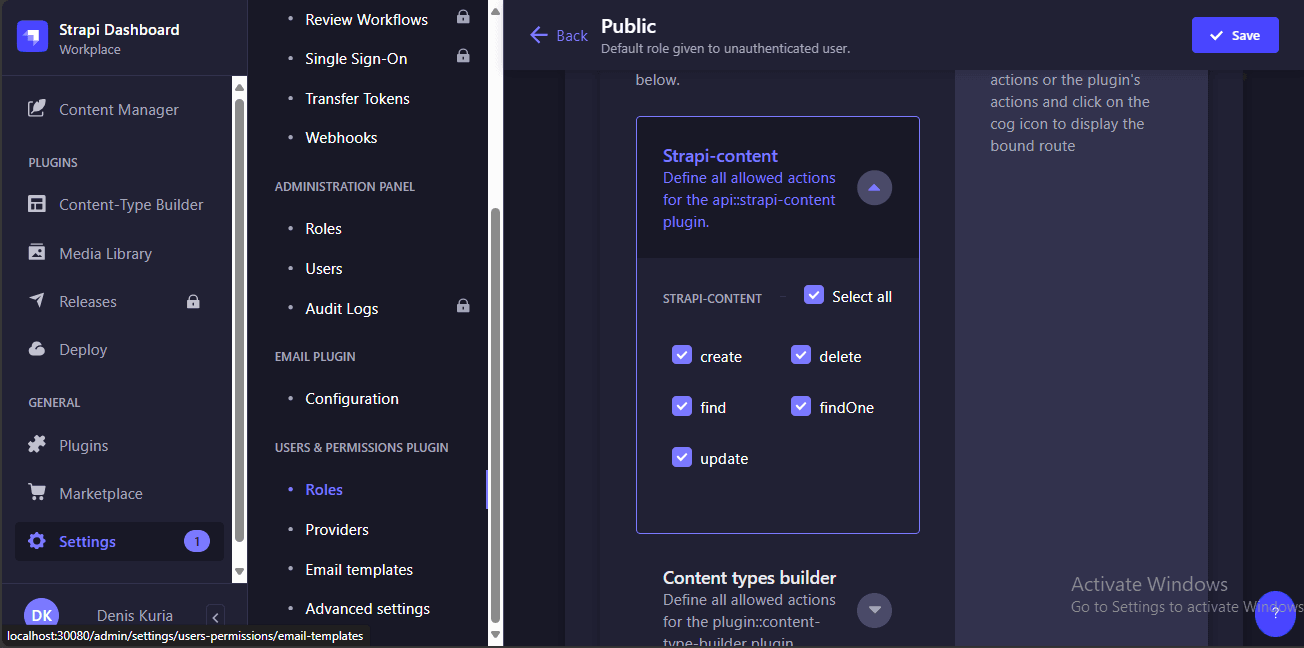Click the DK user avatar

41,615
